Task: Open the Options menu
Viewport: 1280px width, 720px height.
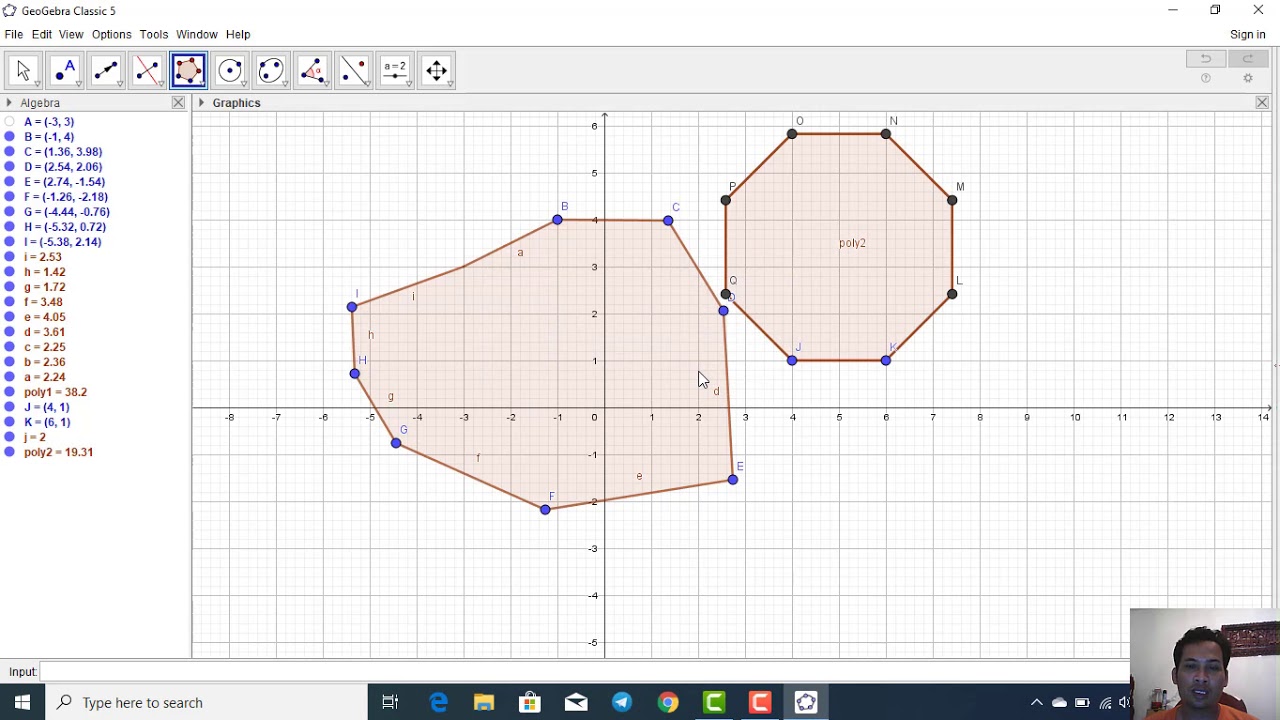Action: point(112,34)
